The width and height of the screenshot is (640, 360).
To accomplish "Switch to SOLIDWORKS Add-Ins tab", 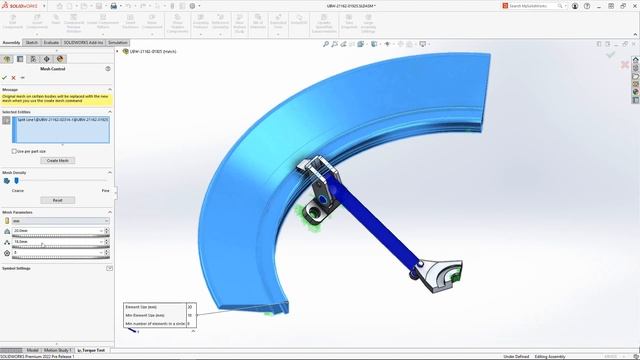I will (x=83, y=42).
